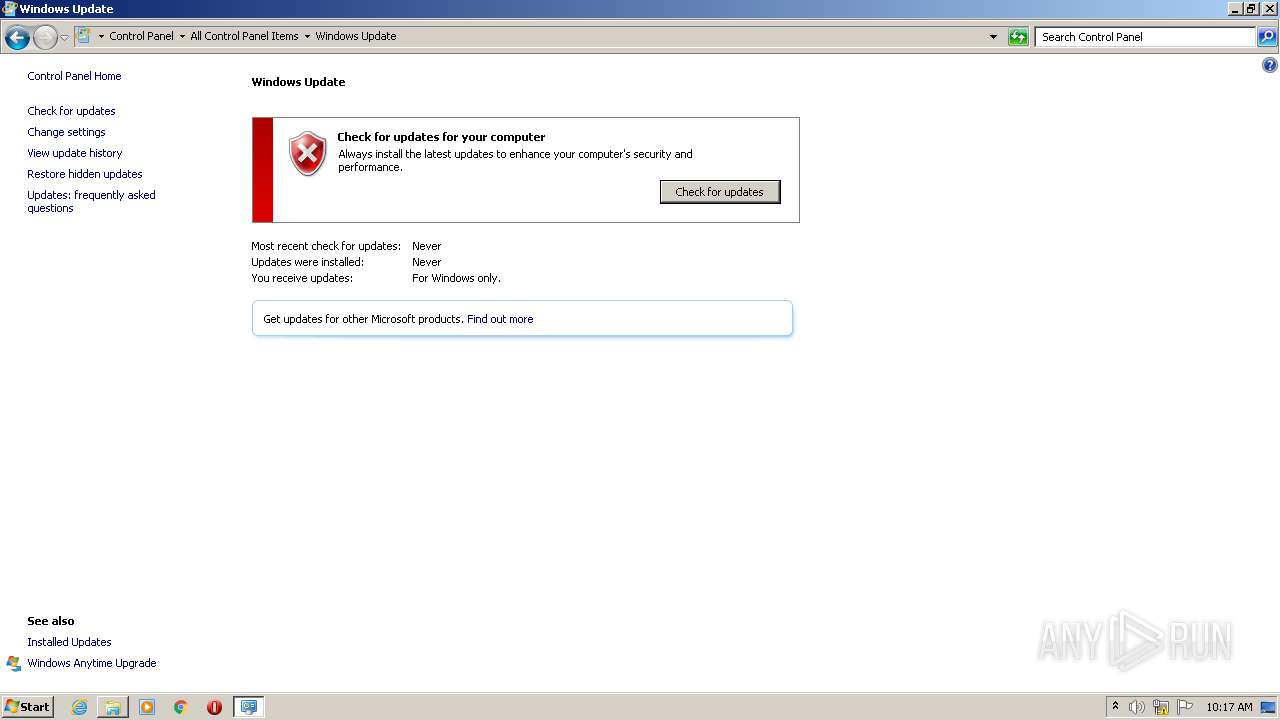Open the network tray icon
Viewport: 1280px width, 720px height.
tap(1161, 707)
